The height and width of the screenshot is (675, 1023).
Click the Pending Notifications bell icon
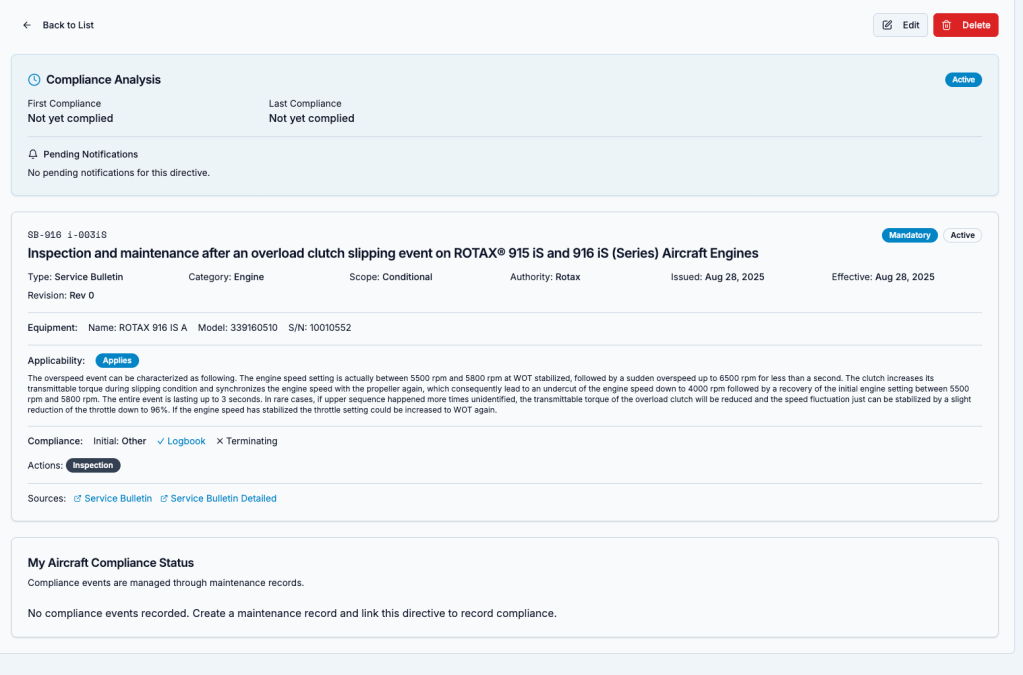[x=33, y=154]
